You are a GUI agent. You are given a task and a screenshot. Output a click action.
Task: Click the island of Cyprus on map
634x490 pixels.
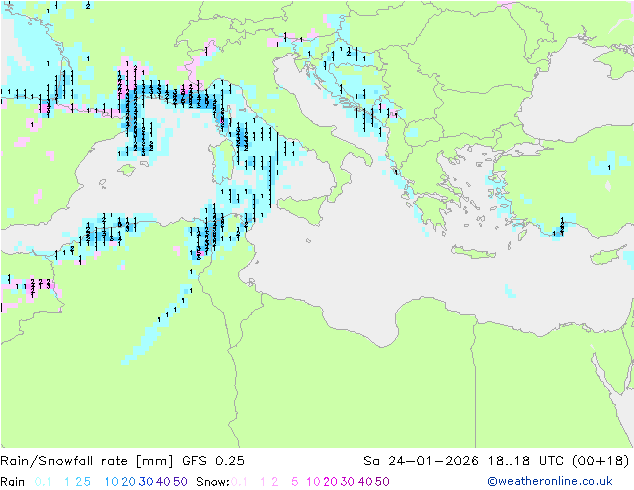[608, 256]
